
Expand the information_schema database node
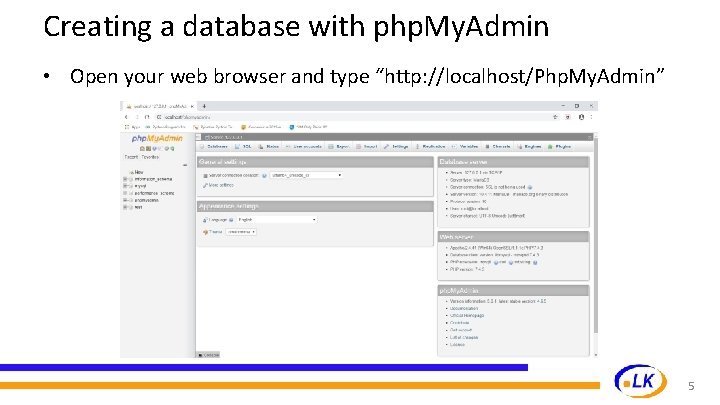(125, 179)
